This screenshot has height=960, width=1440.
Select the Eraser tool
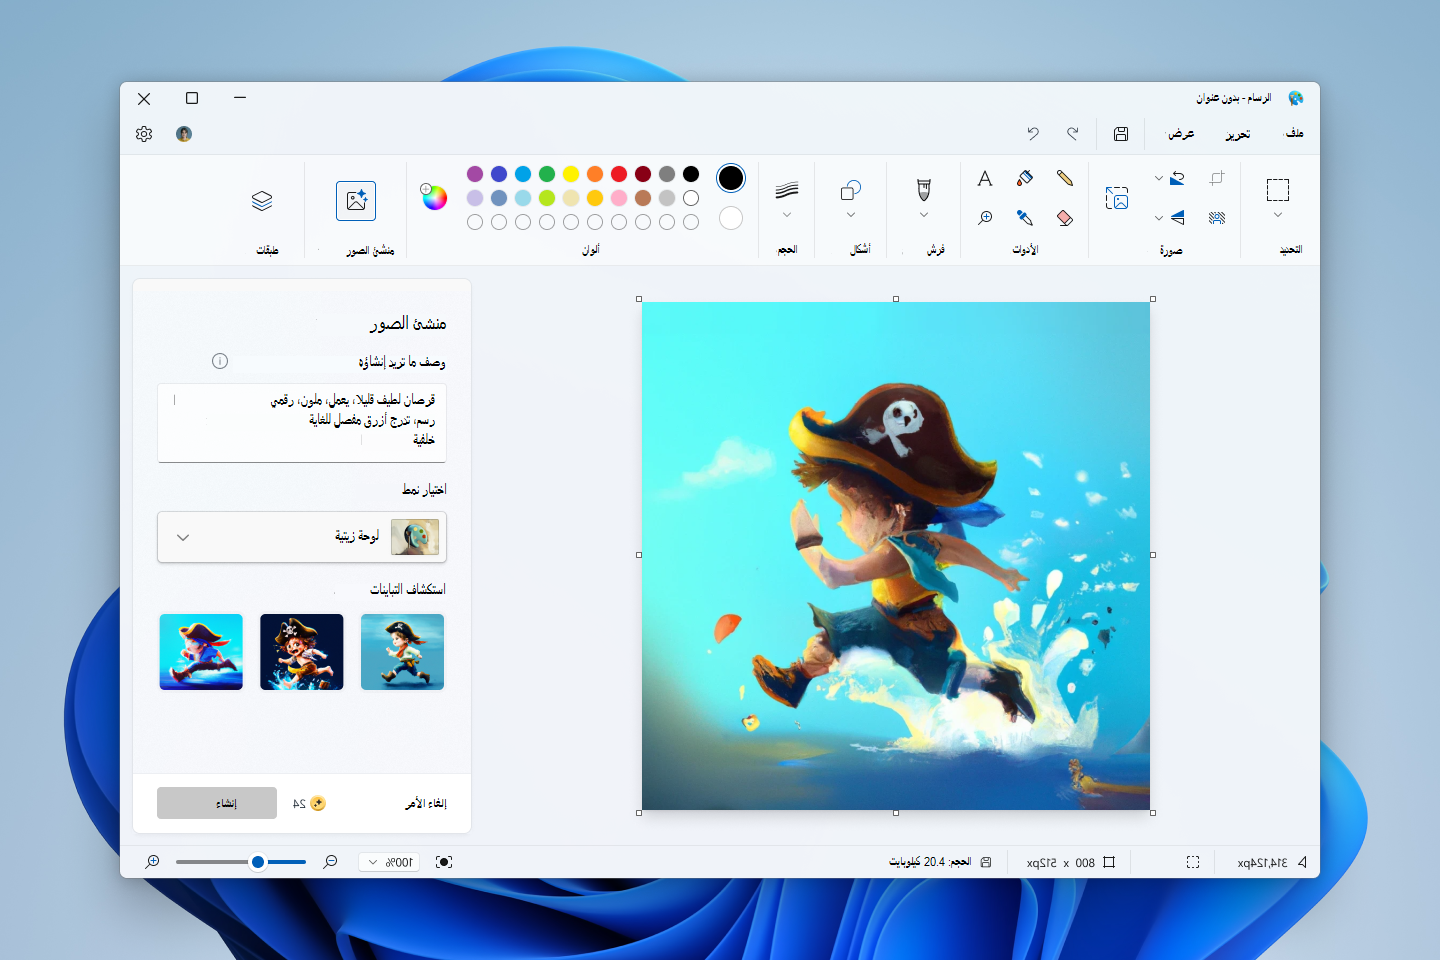(x=1065, y=218)
